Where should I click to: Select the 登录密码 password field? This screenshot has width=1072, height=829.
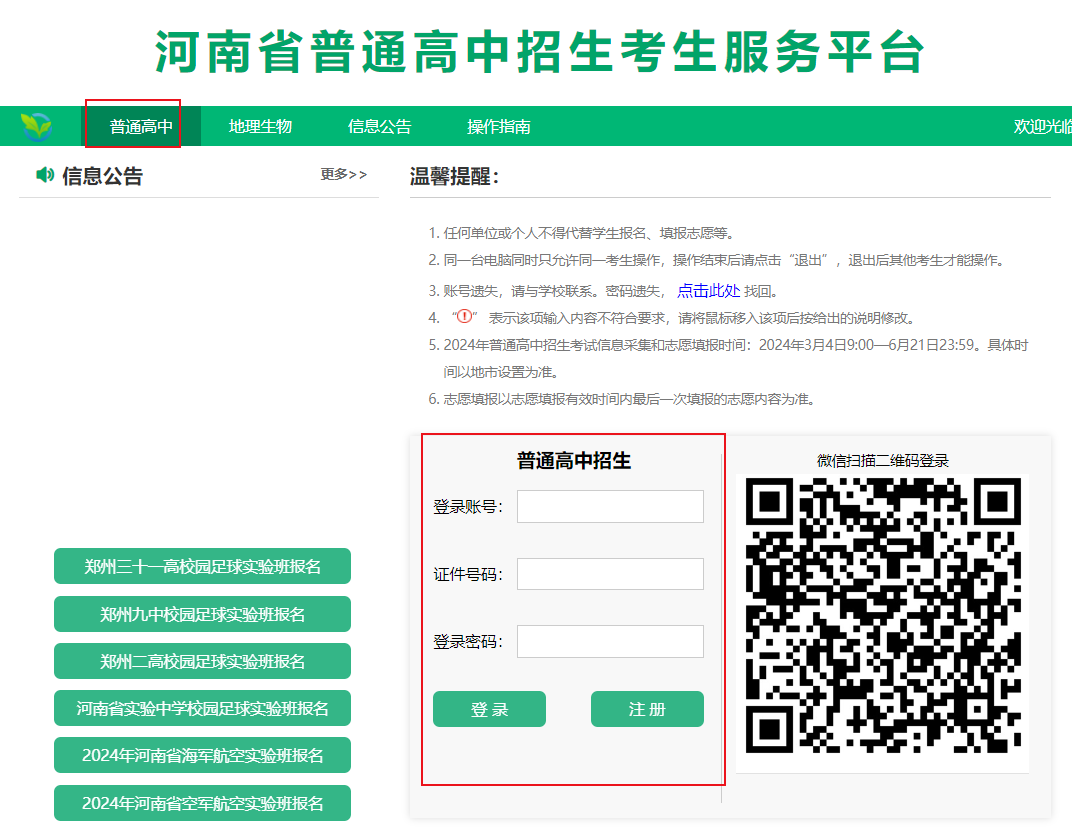[610, 642]
